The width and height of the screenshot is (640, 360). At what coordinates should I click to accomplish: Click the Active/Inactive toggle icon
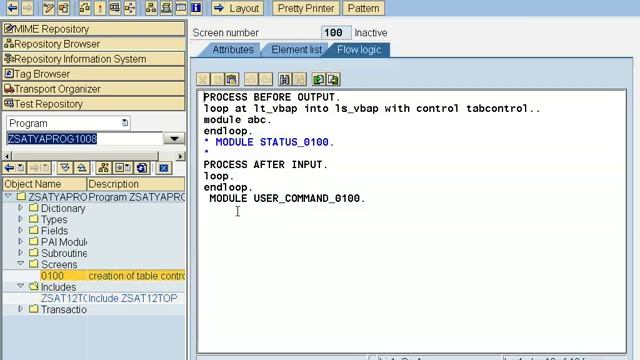(x=64, y=7)
